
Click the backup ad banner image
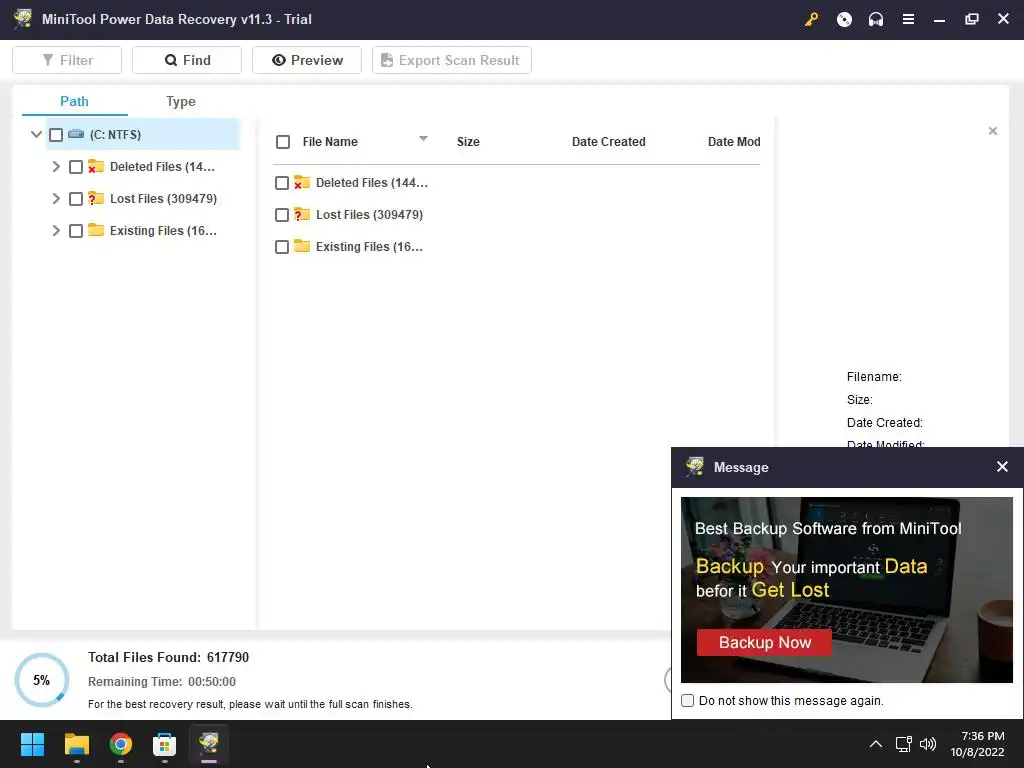[x=846, y=590]
